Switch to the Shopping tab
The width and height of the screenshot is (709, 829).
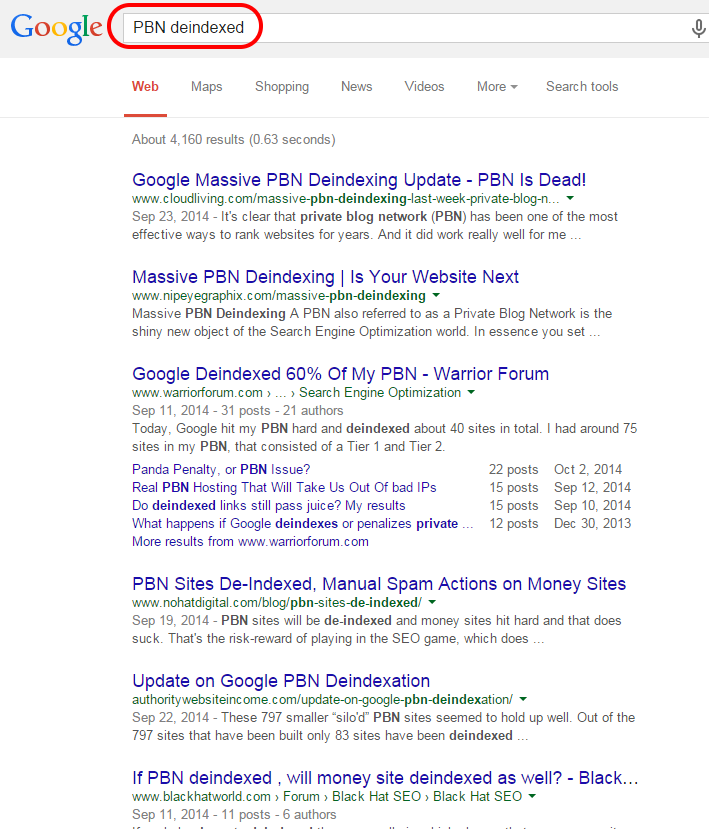pos(282,87)
